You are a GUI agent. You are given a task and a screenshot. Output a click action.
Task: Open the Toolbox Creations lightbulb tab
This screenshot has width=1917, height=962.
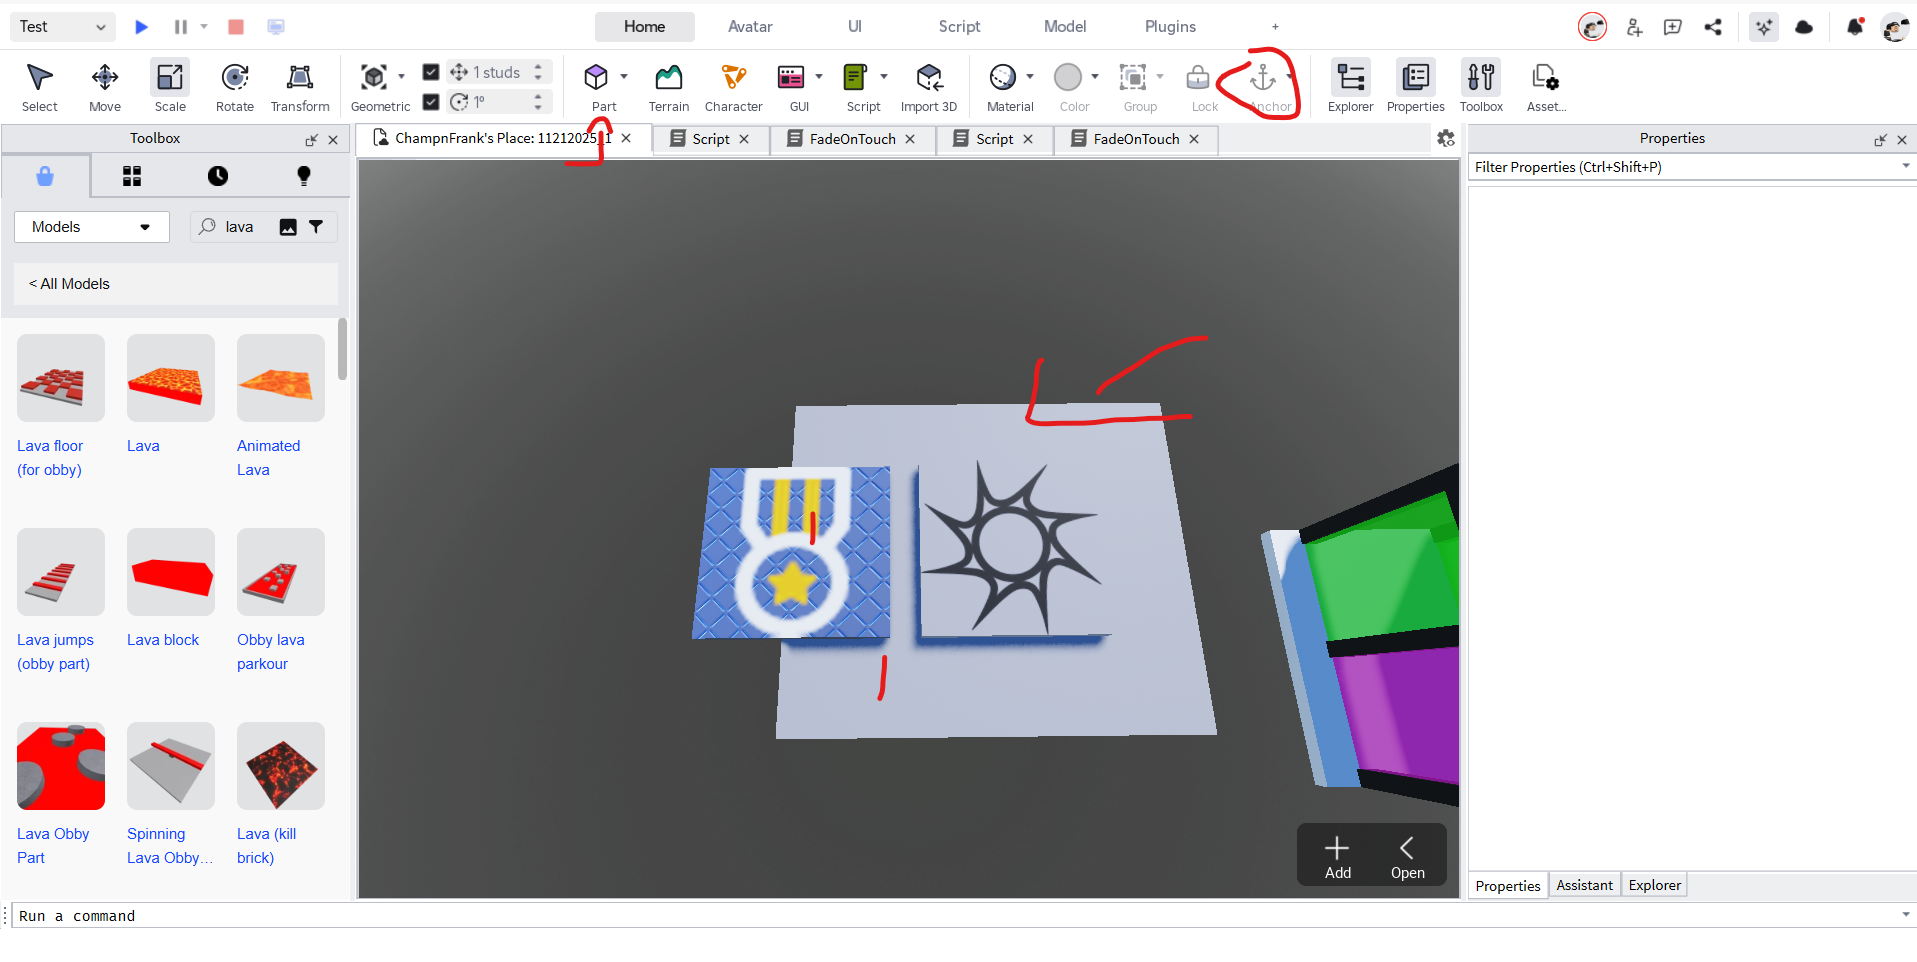tap(304, 176)
